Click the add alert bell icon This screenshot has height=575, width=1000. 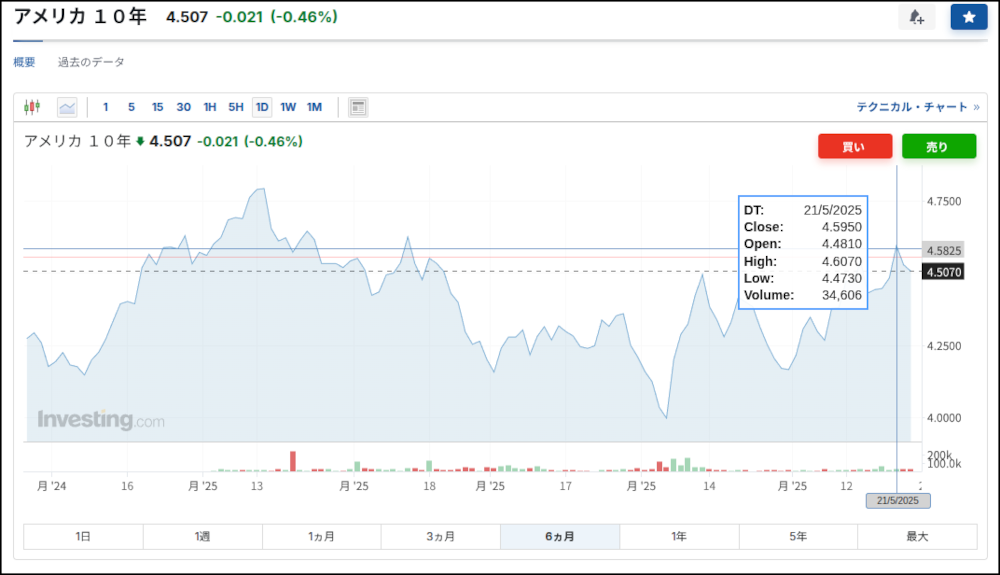tap(916, 17)
